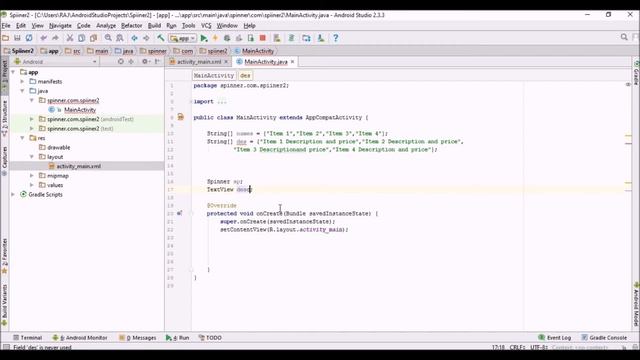Click the Help question mark icon
Image resolution: width=640 pixels, height=360 pixels.
(336, 38)
